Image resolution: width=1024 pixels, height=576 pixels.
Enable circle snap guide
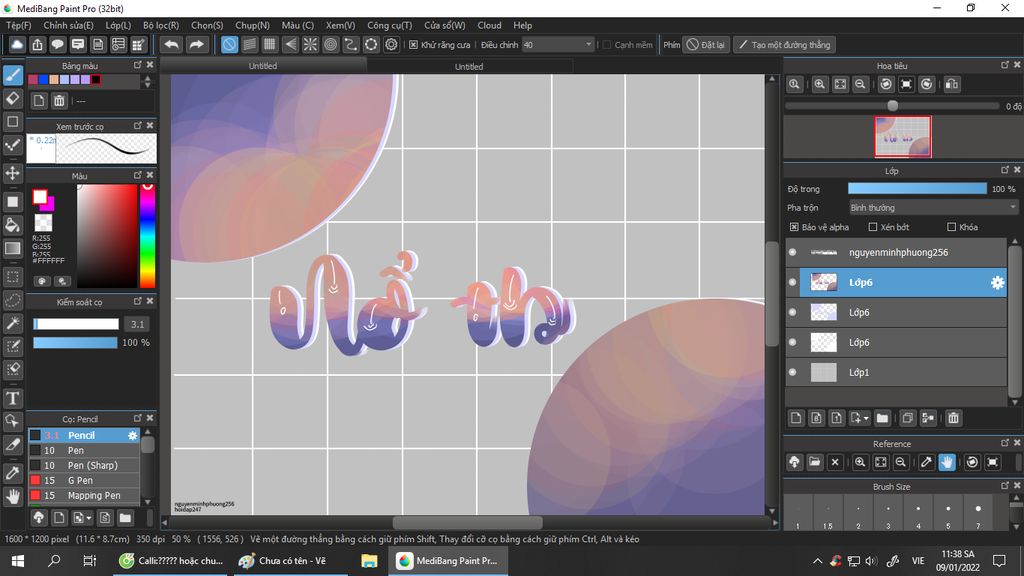330,44
